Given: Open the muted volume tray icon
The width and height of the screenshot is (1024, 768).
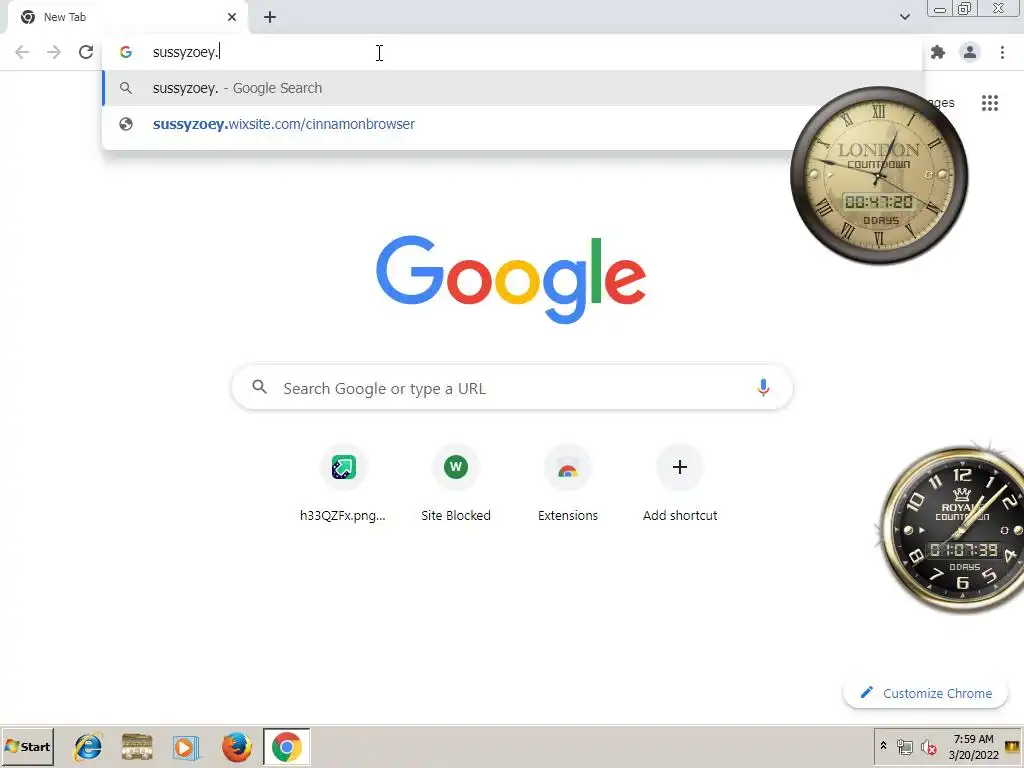Looking at the screenshot, I should (928, 746).
